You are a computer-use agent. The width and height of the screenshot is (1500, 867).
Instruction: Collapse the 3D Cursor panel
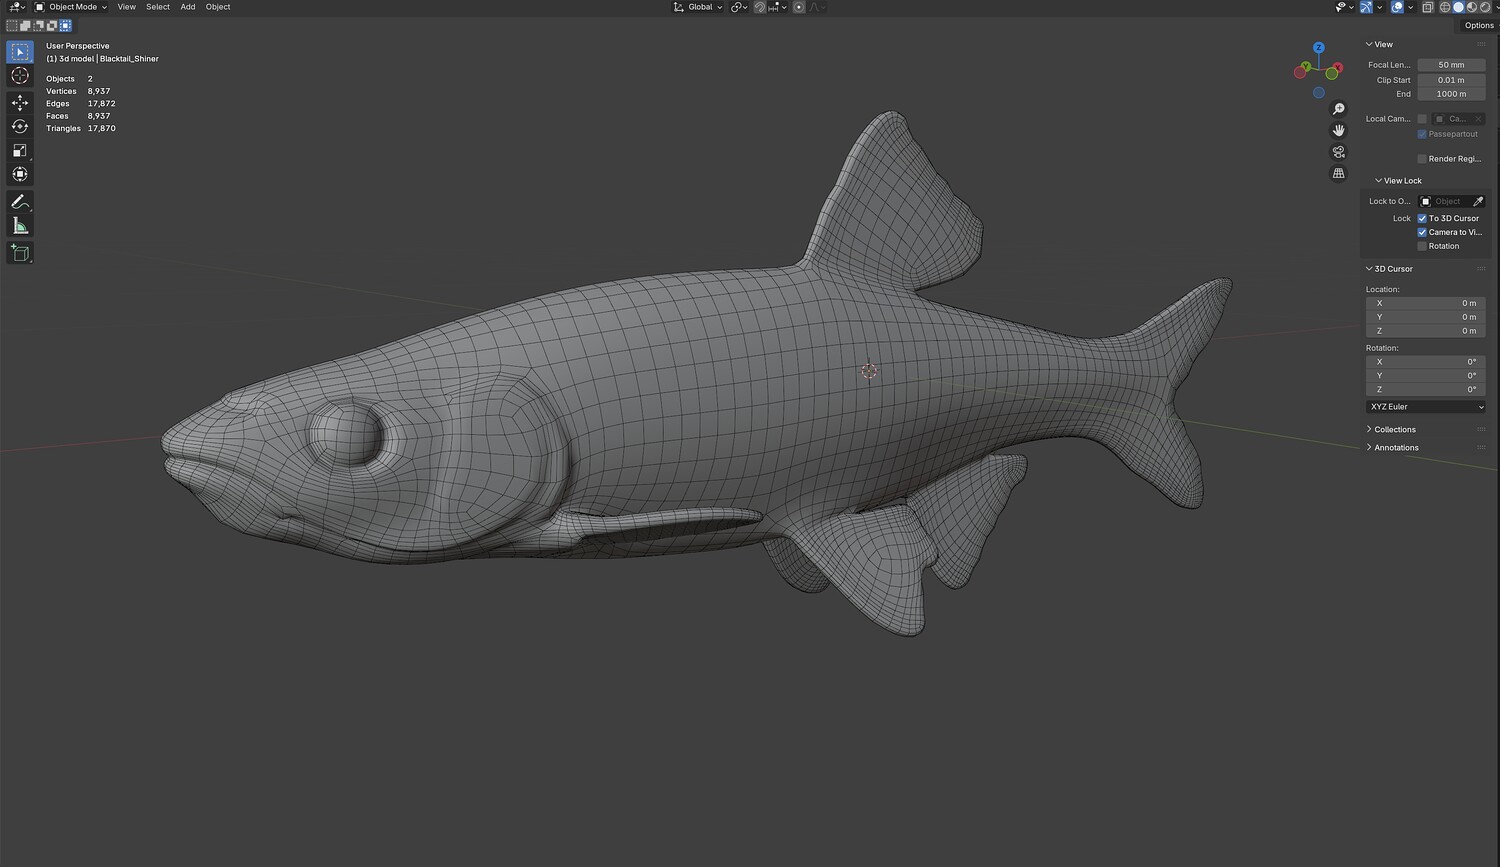click(x=1389, y=269)
